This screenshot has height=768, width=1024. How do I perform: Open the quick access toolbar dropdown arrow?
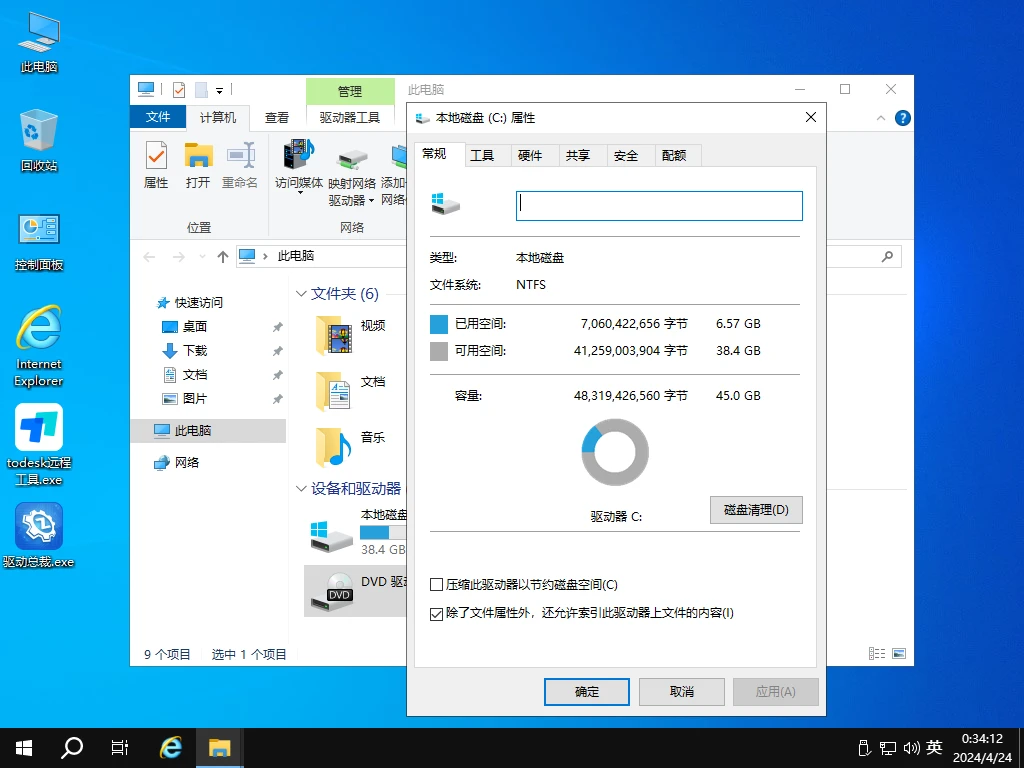point(219,90)
